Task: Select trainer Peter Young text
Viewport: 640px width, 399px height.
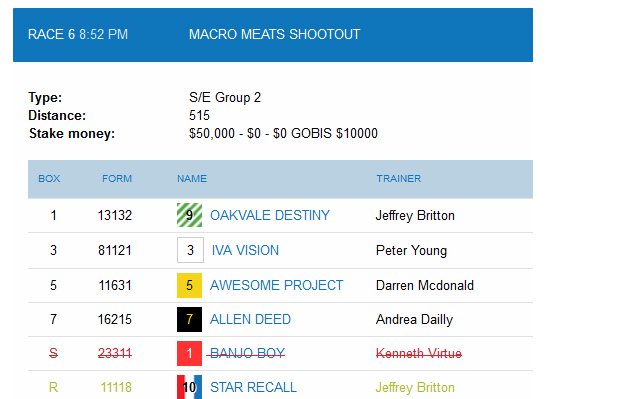Action: [411, 250]
